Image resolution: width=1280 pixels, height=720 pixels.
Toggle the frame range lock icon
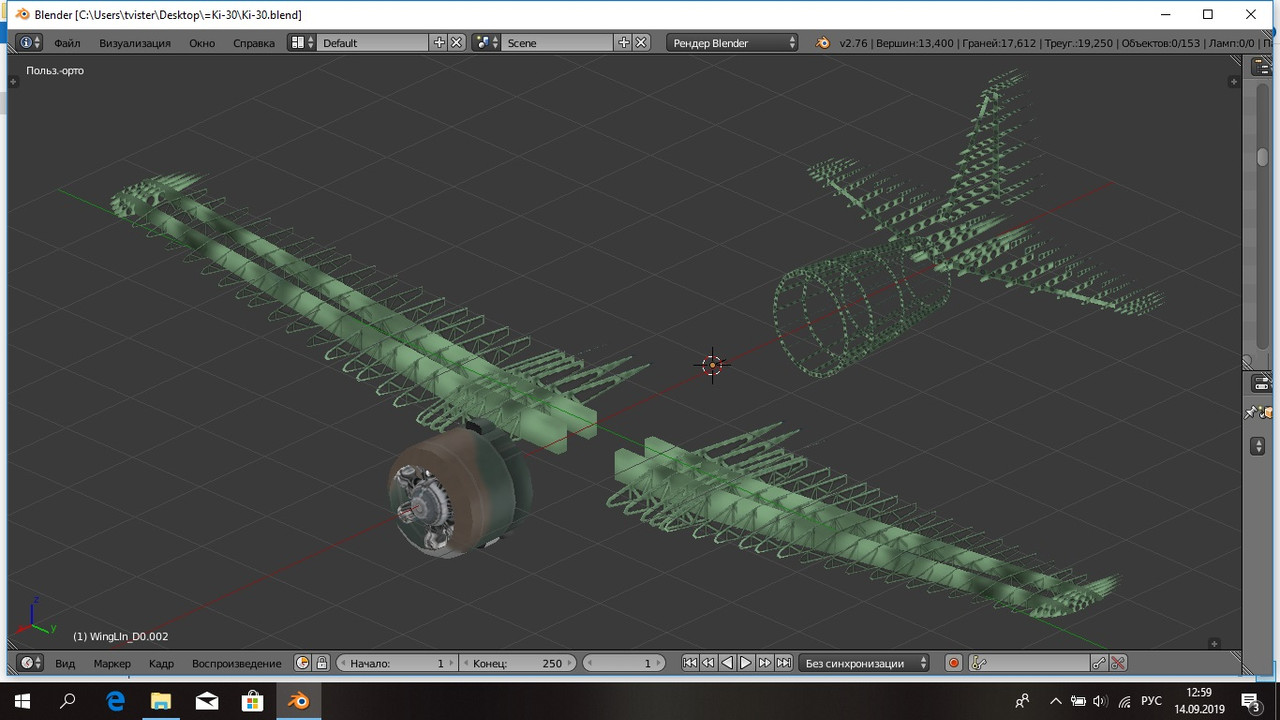(x=321, y=663)
